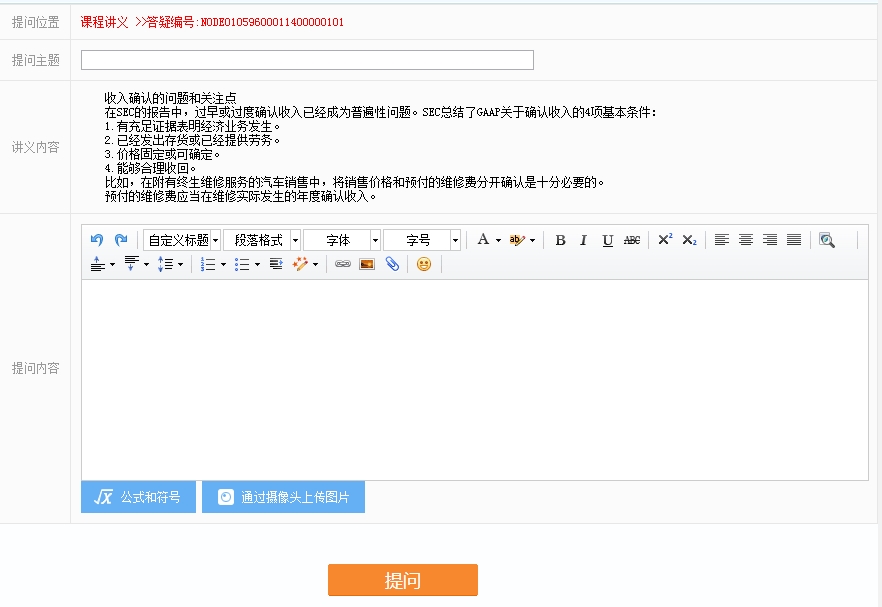Click the subscript icon
882x607 pixels.
pos(689,240)
